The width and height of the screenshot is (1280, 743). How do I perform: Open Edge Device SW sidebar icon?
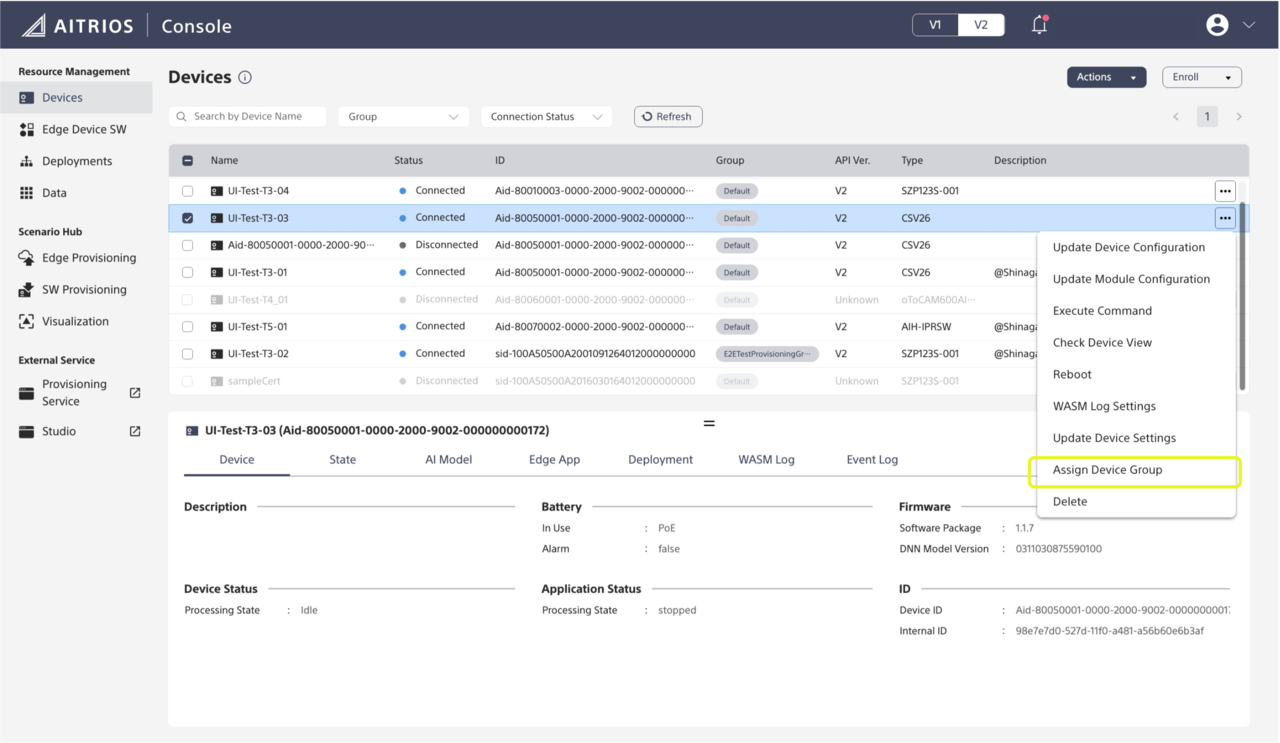27,130
